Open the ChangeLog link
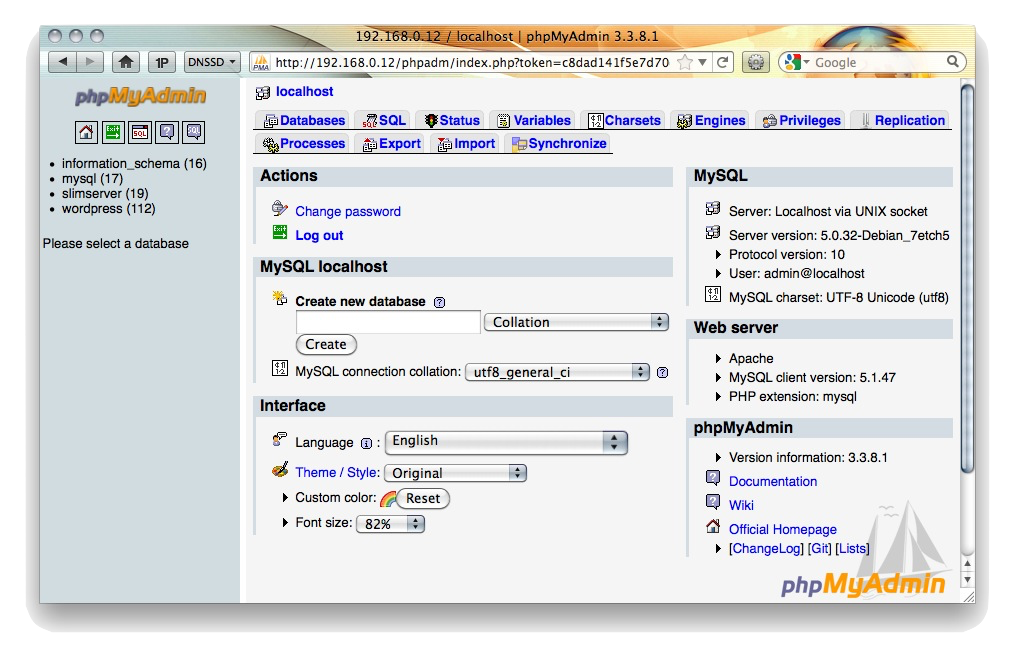Image resolution: width=1015 pixels, height=658 pixels. pyautogui.click(x=766, y=549)
